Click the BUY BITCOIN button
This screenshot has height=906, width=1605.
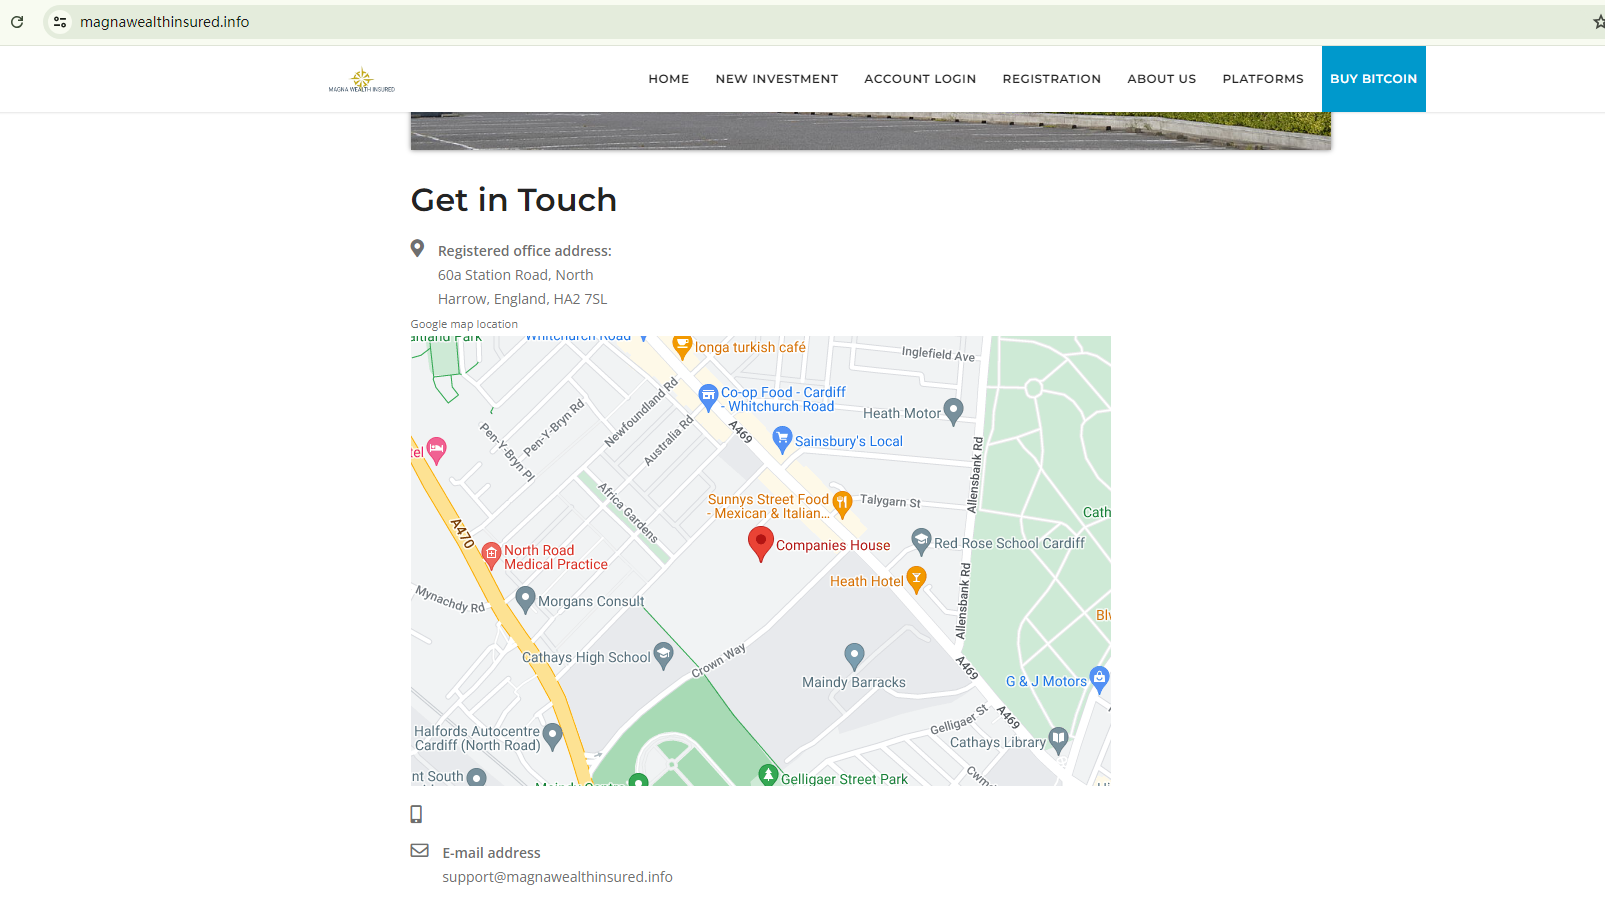[x=1374, y=79]
